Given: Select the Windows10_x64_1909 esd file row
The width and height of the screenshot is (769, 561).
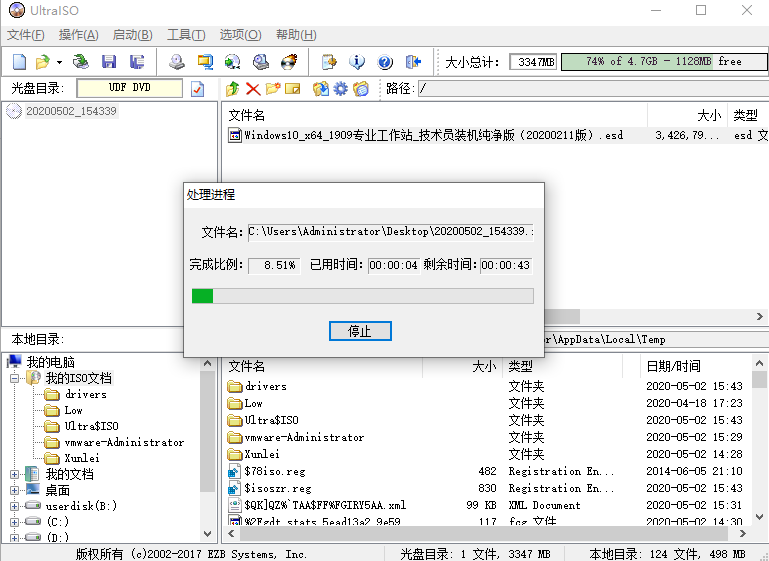Looking at the screenshot, I should pyautogui.click(x=497, y=135).
